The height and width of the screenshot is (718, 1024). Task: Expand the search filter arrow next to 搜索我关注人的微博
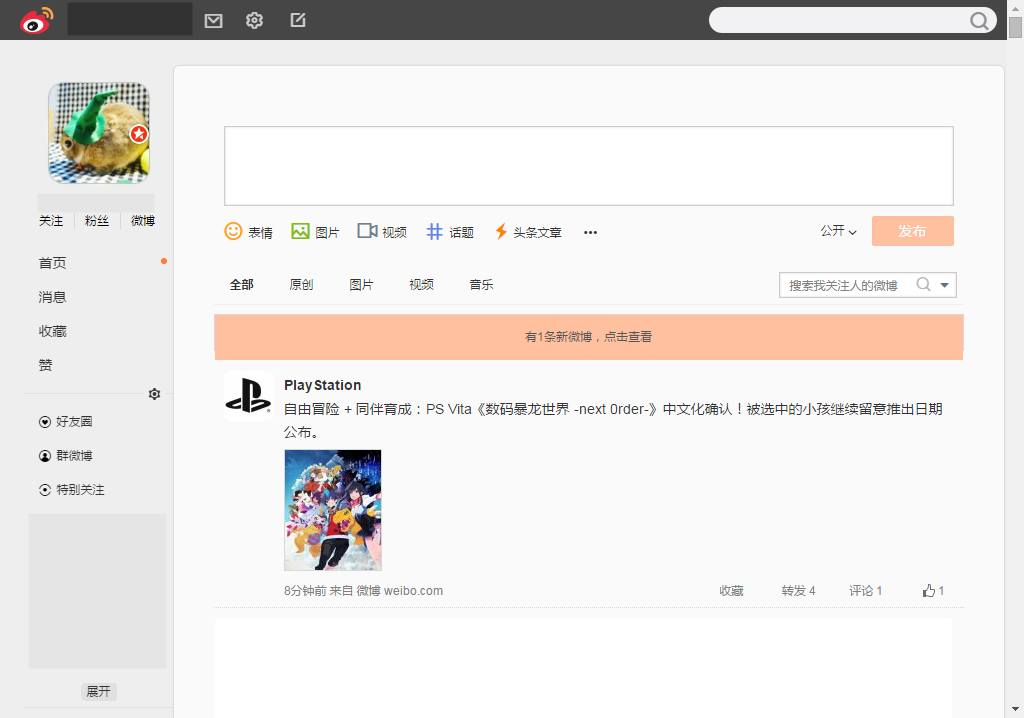944,284
